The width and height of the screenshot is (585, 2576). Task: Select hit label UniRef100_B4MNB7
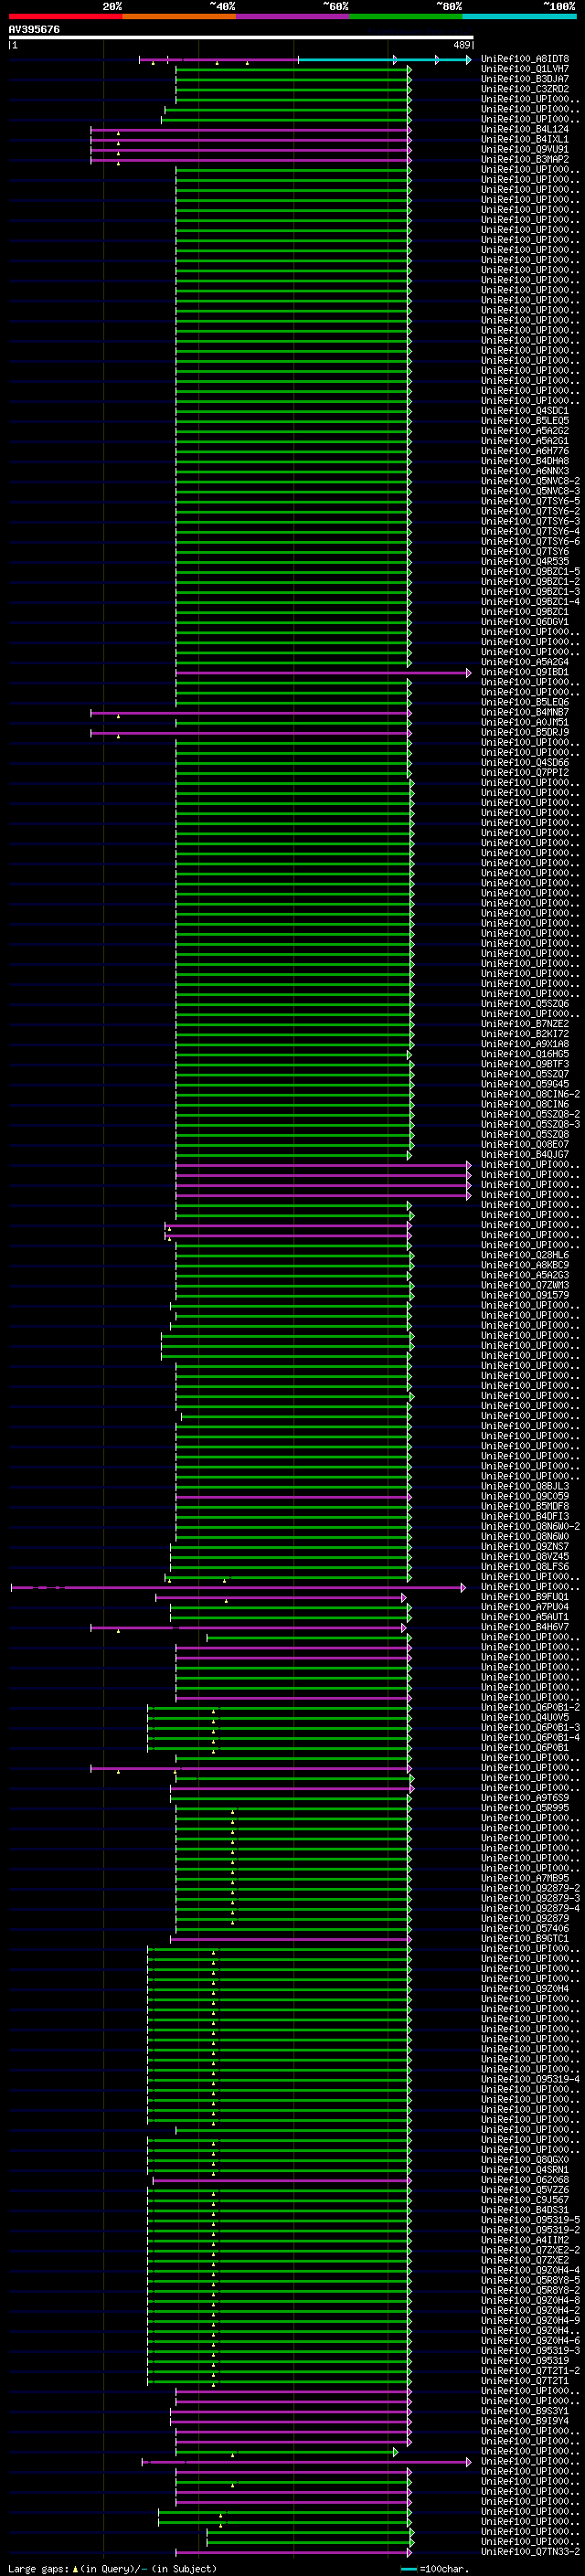pyautogui.click(x=525, y=712)
